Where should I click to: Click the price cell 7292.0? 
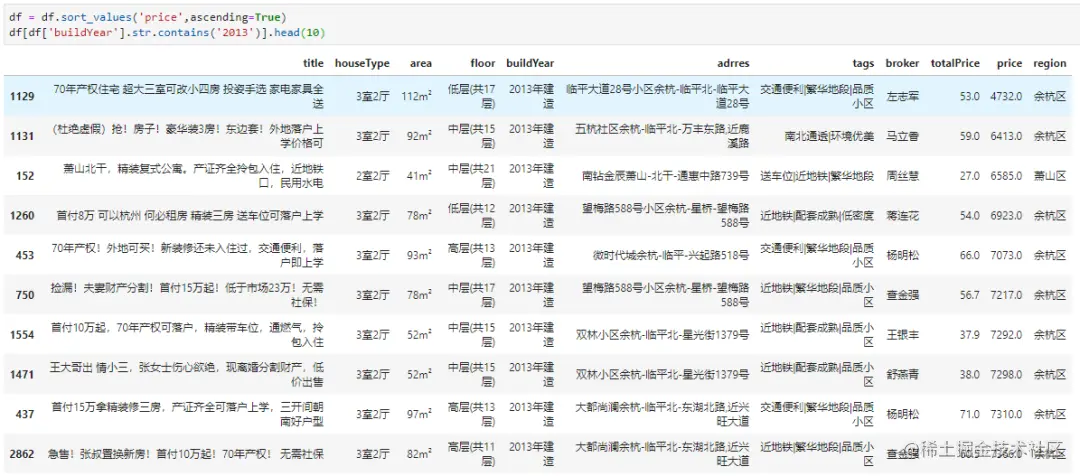(x=1006, y=335)
